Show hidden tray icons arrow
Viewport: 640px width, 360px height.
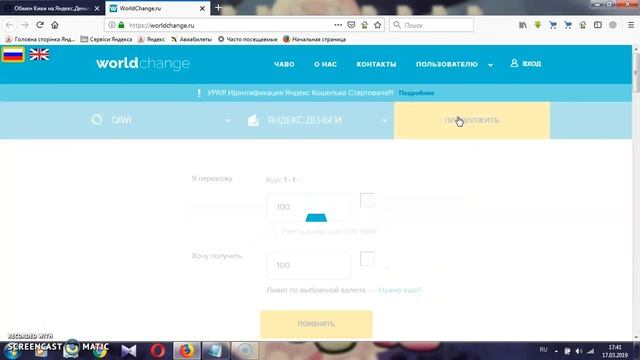point(556,351)
